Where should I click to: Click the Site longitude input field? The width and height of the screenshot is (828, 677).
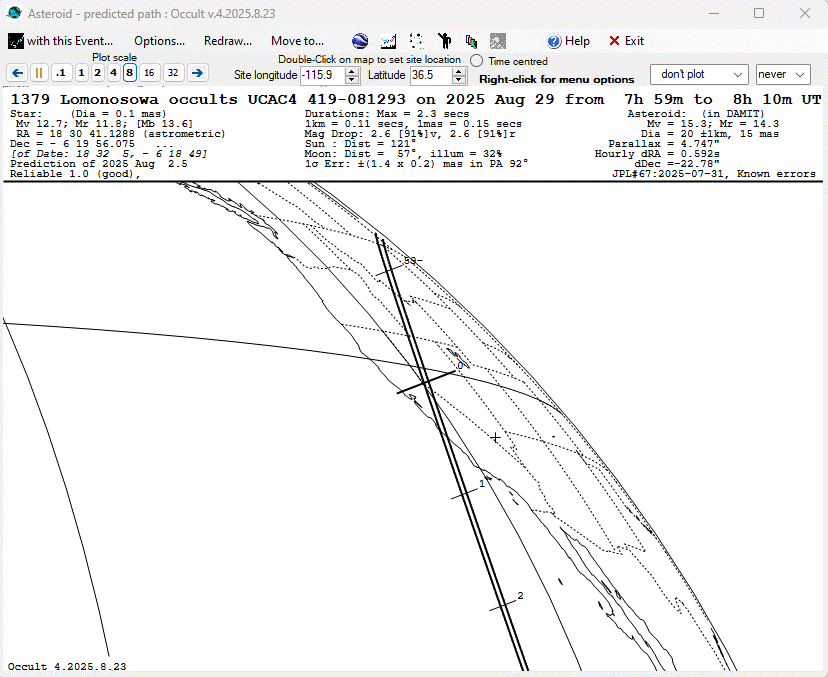tap(323, 75)
